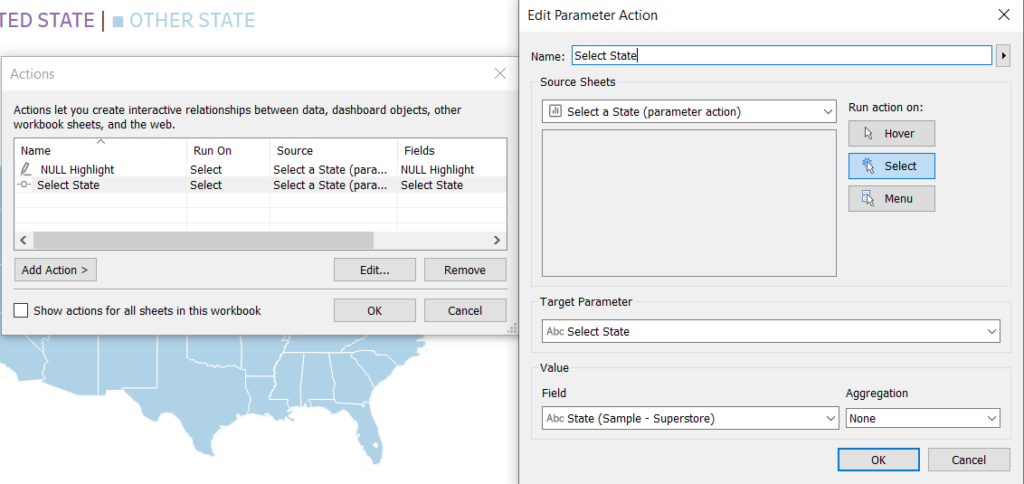Screen dimensions: 1024x484
Task: Open the Add Action menu button
Action: [x=56, y=270]
